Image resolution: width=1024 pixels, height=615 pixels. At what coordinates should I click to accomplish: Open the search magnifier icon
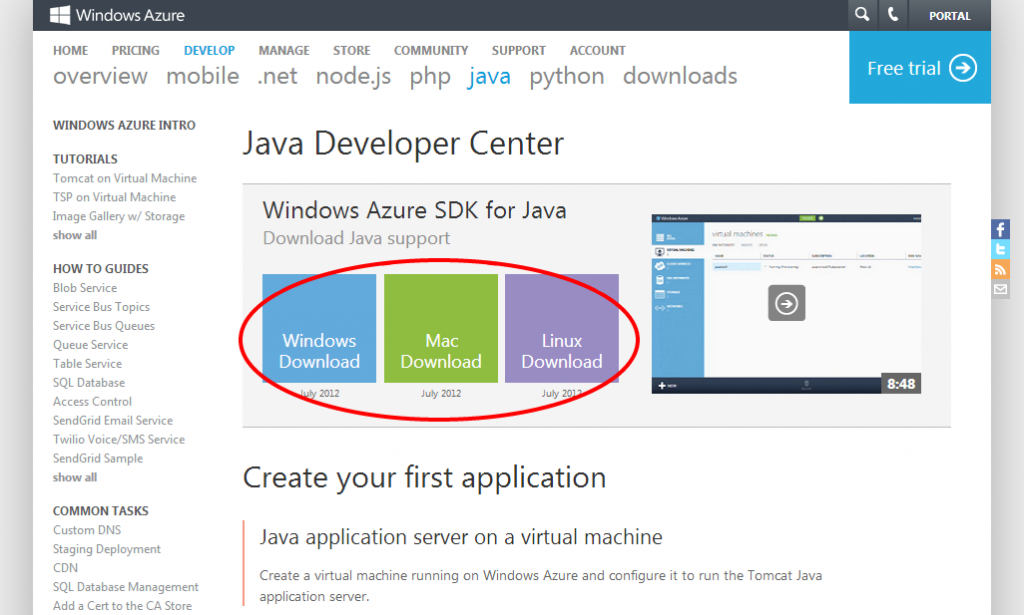coord(862,14)
